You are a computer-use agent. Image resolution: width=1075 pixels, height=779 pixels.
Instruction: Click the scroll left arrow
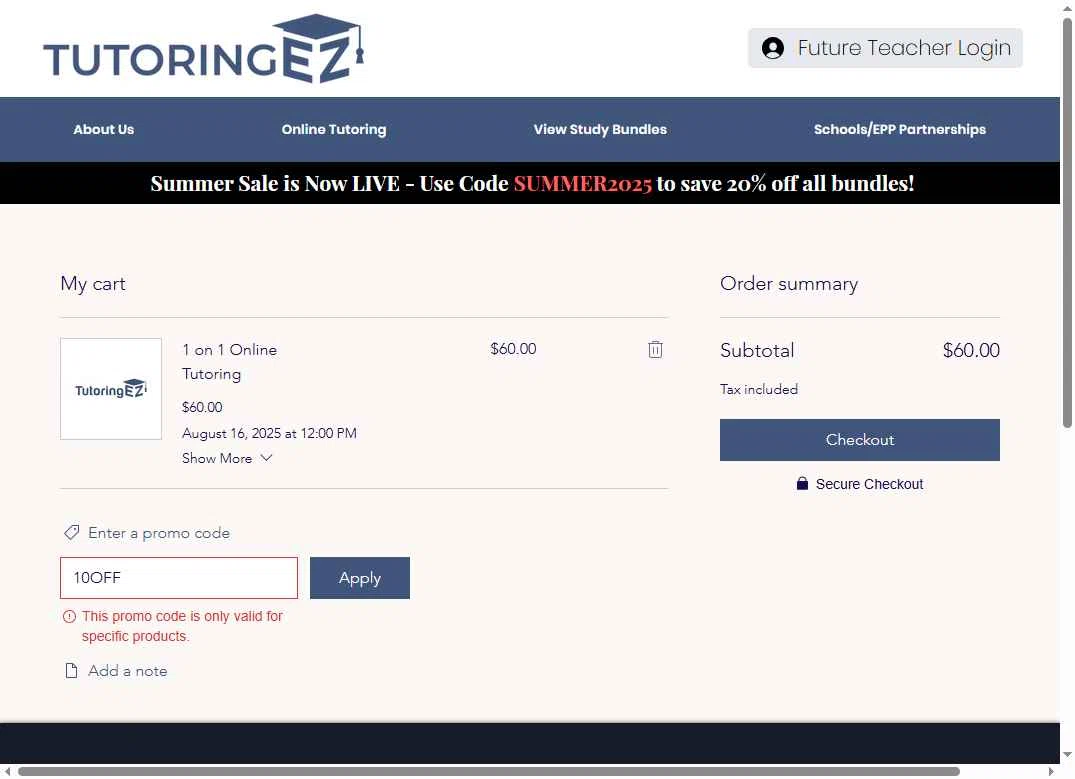coord(7,771)
